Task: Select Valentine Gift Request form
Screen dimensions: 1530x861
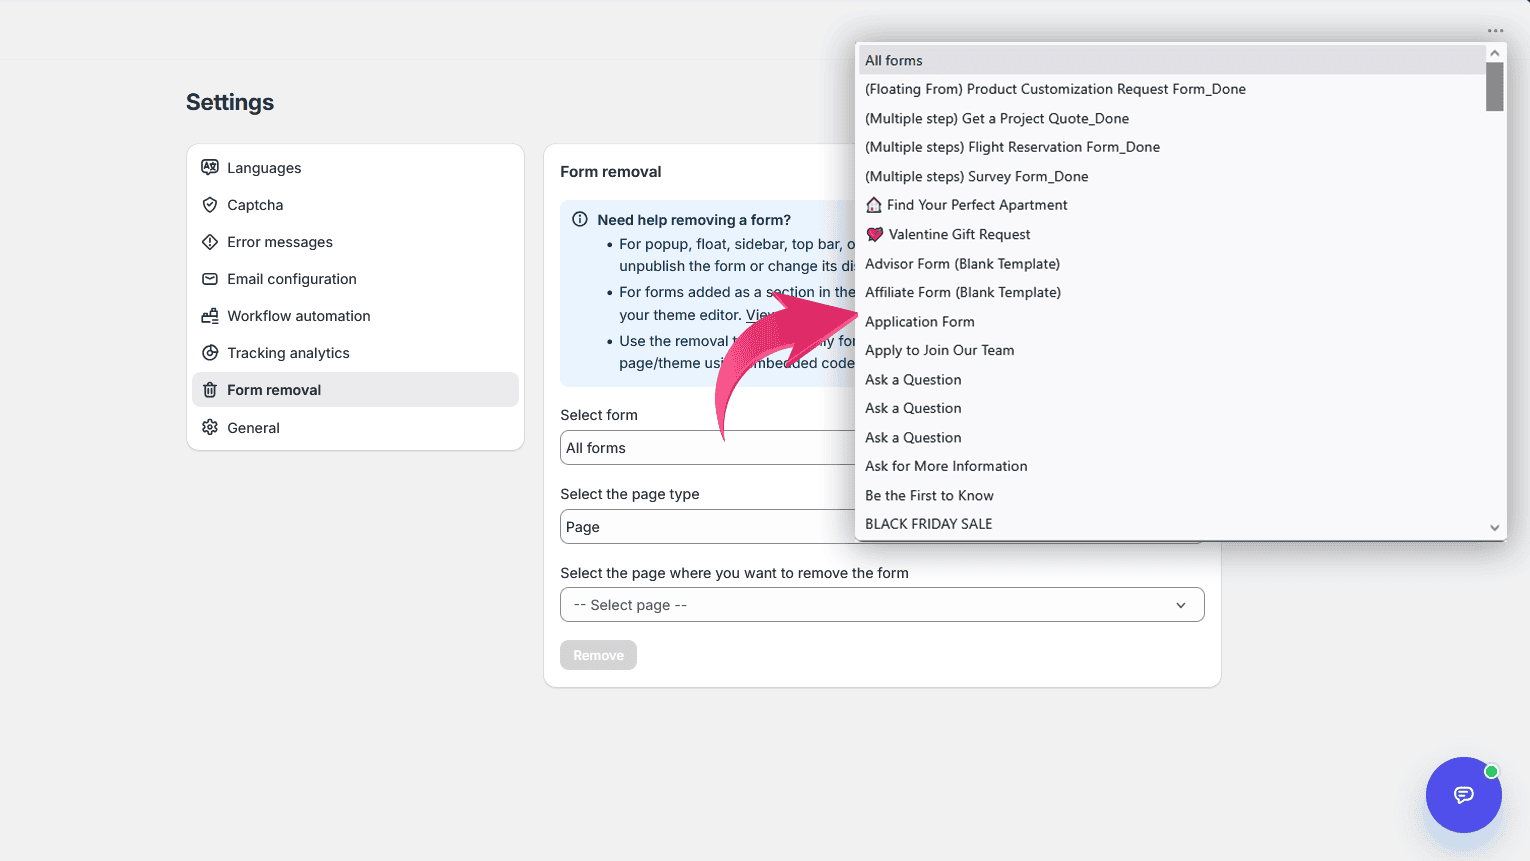Action: (x=1171, y=234)
